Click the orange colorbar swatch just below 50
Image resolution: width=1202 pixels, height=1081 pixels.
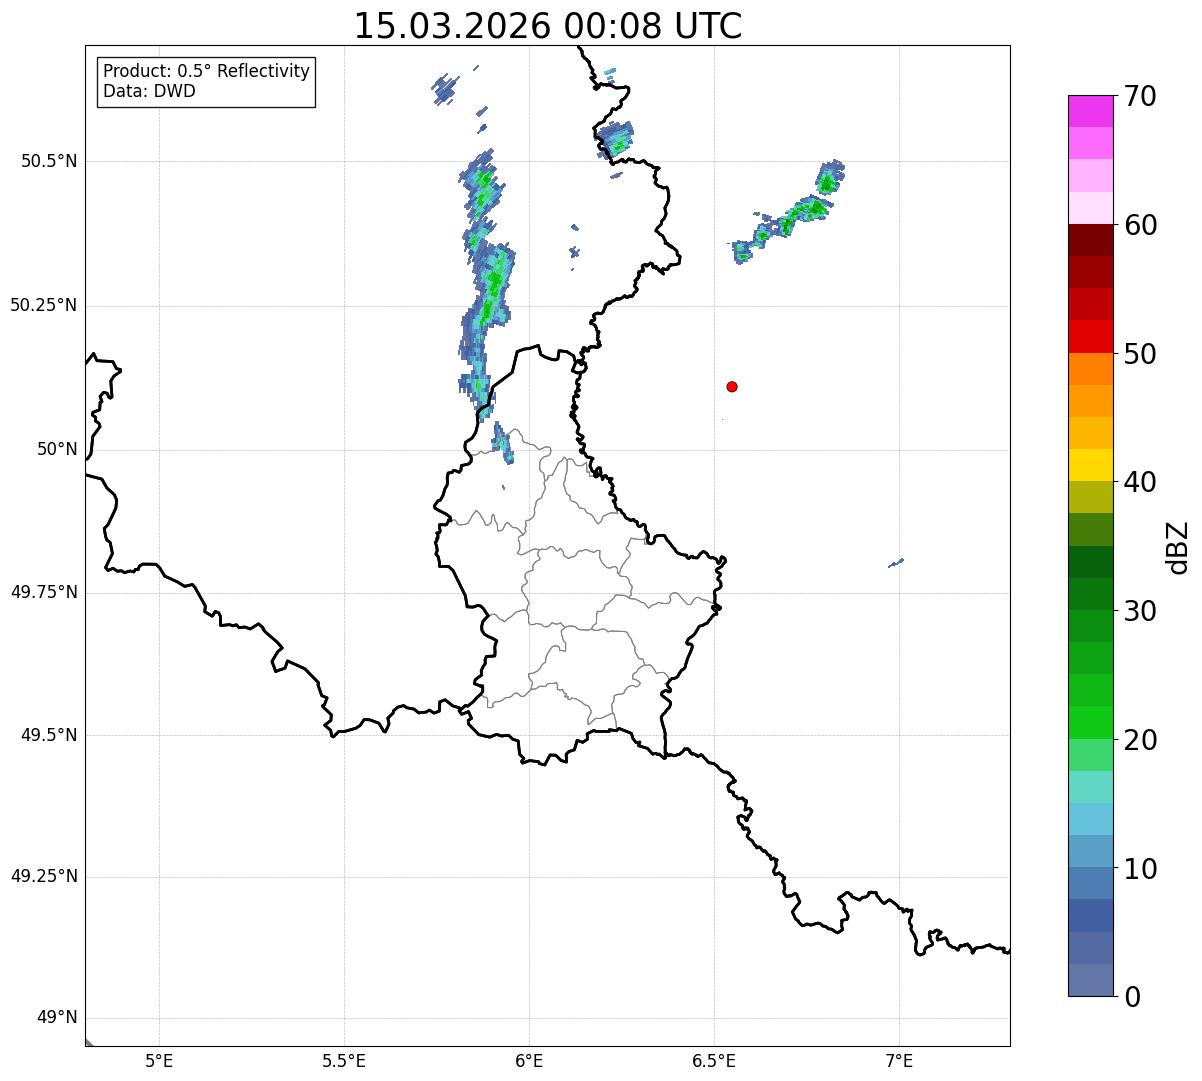click(x=1091, y=369)
